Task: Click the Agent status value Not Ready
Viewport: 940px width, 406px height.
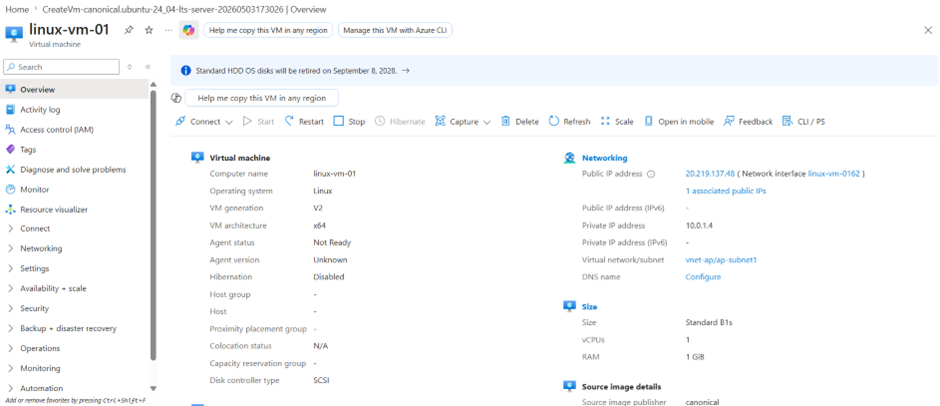Action: (332, 243)
